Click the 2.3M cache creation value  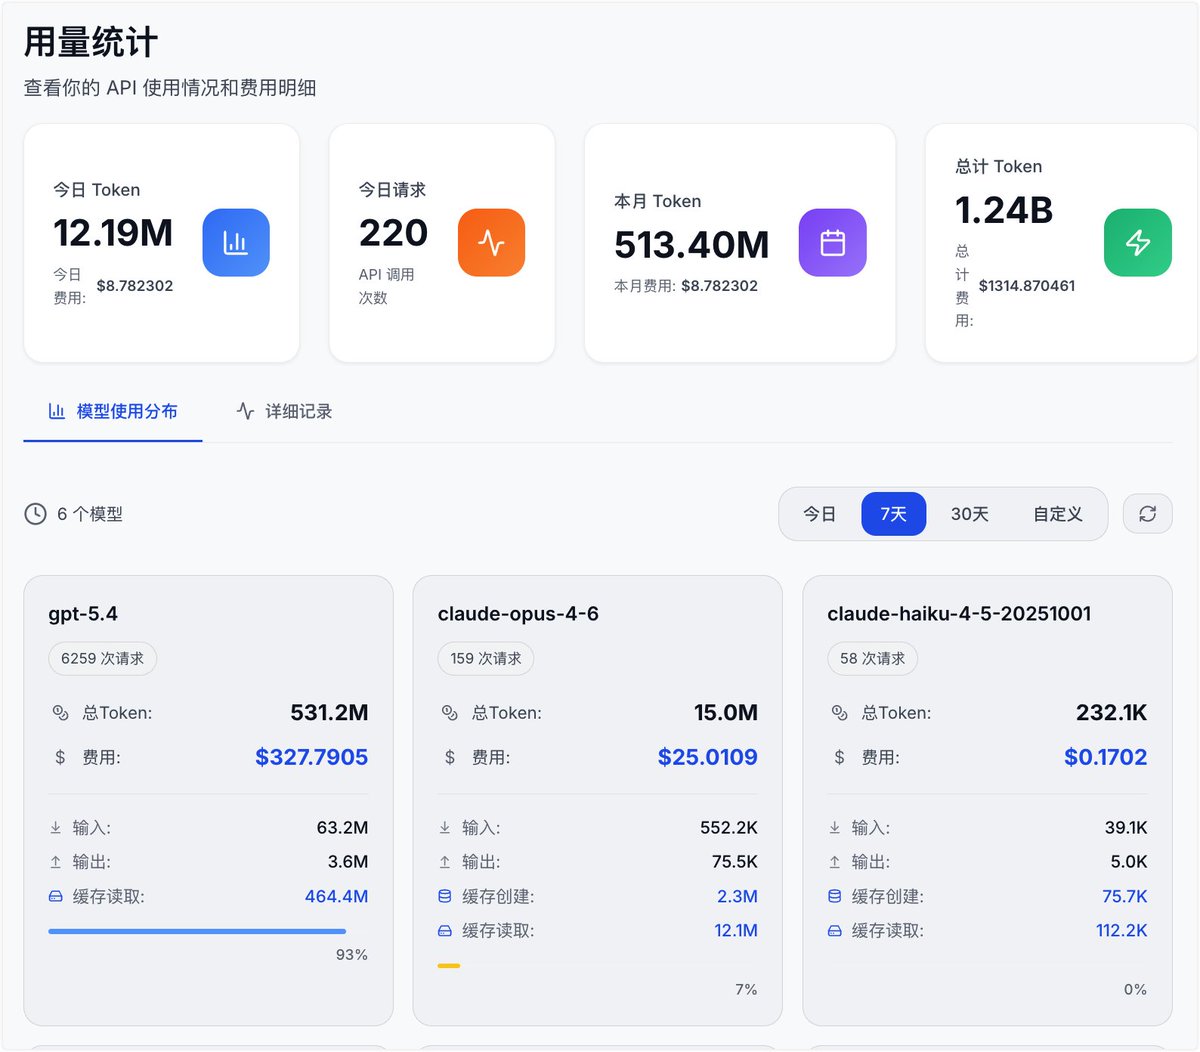737,897
